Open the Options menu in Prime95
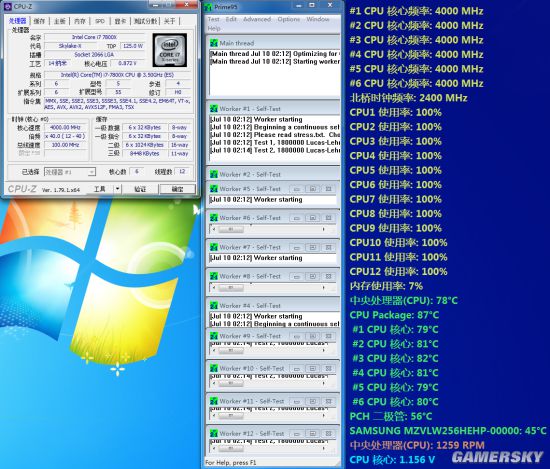Image resolution: width=550 pixels, height=469 pixels. [289, 19]
